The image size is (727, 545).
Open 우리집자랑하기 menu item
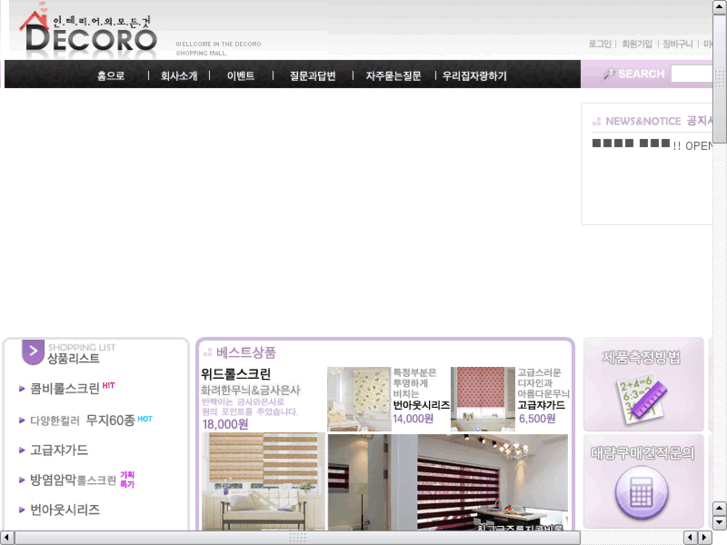[474, 76]
